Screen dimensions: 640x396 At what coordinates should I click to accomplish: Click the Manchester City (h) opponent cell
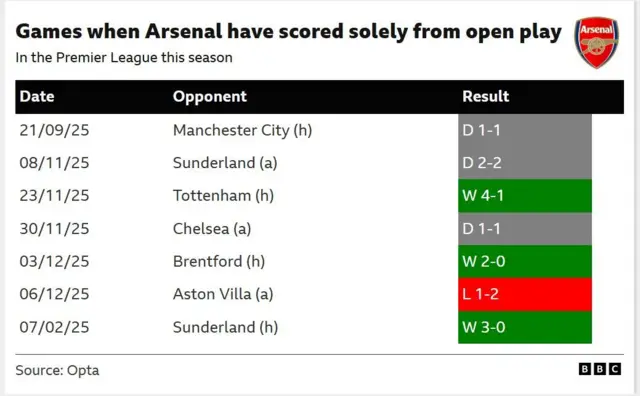pos(242,130)
